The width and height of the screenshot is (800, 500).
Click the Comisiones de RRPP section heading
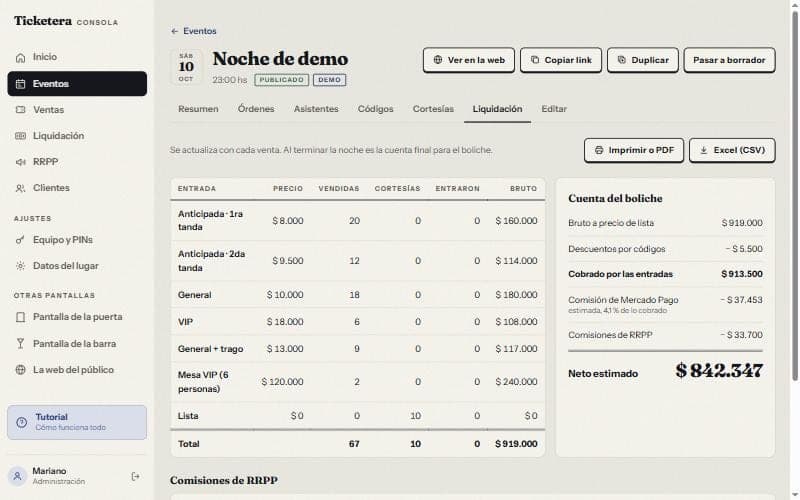pos(223,481)
